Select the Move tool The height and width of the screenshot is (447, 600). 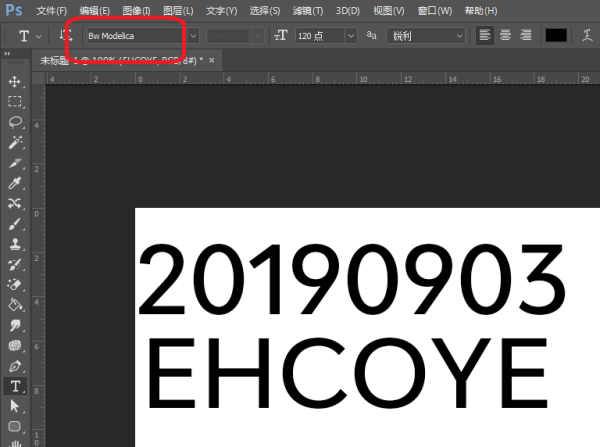point(15,82)
